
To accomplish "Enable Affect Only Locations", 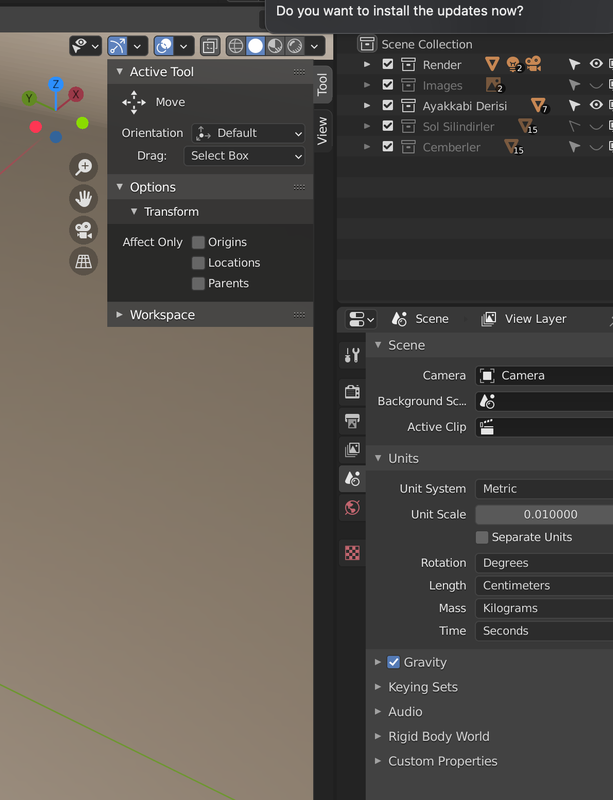I will tap(198, 263).
